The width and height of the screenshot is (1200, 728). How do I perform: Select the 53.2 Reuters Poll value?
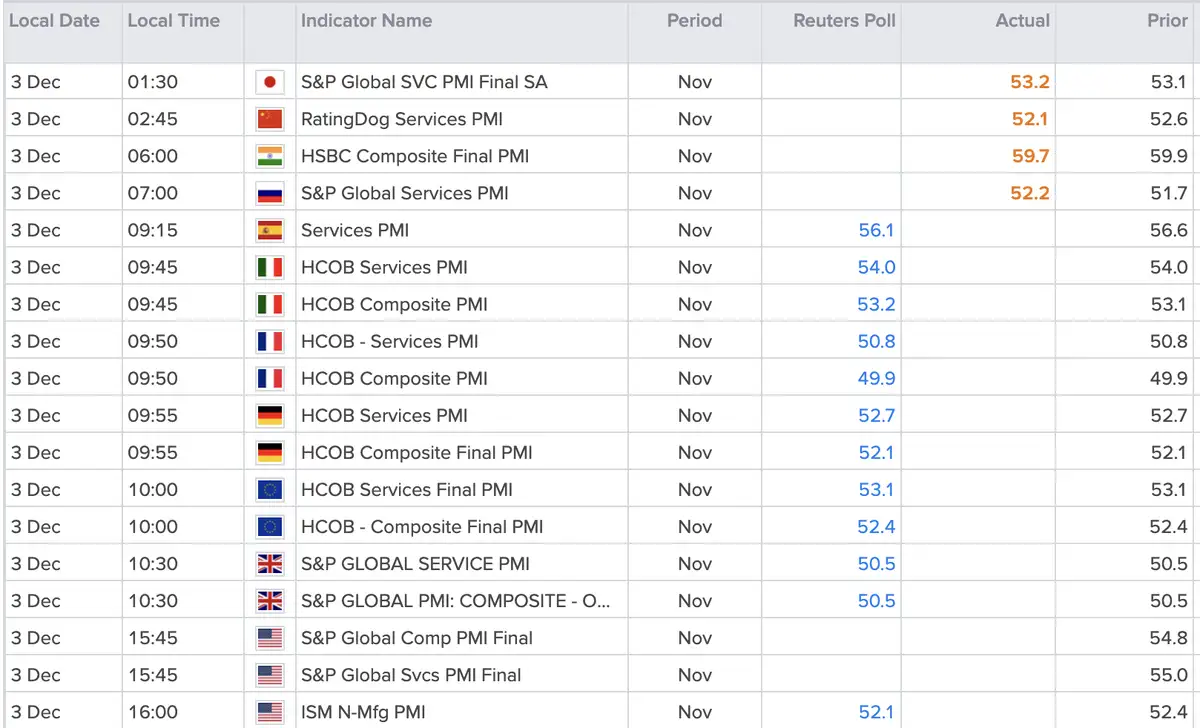[876, 304]
